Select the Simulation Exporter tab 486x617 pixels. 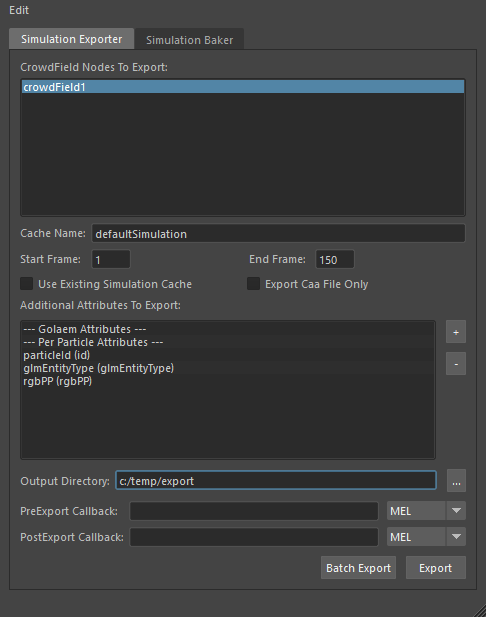[x=72, y=39]
